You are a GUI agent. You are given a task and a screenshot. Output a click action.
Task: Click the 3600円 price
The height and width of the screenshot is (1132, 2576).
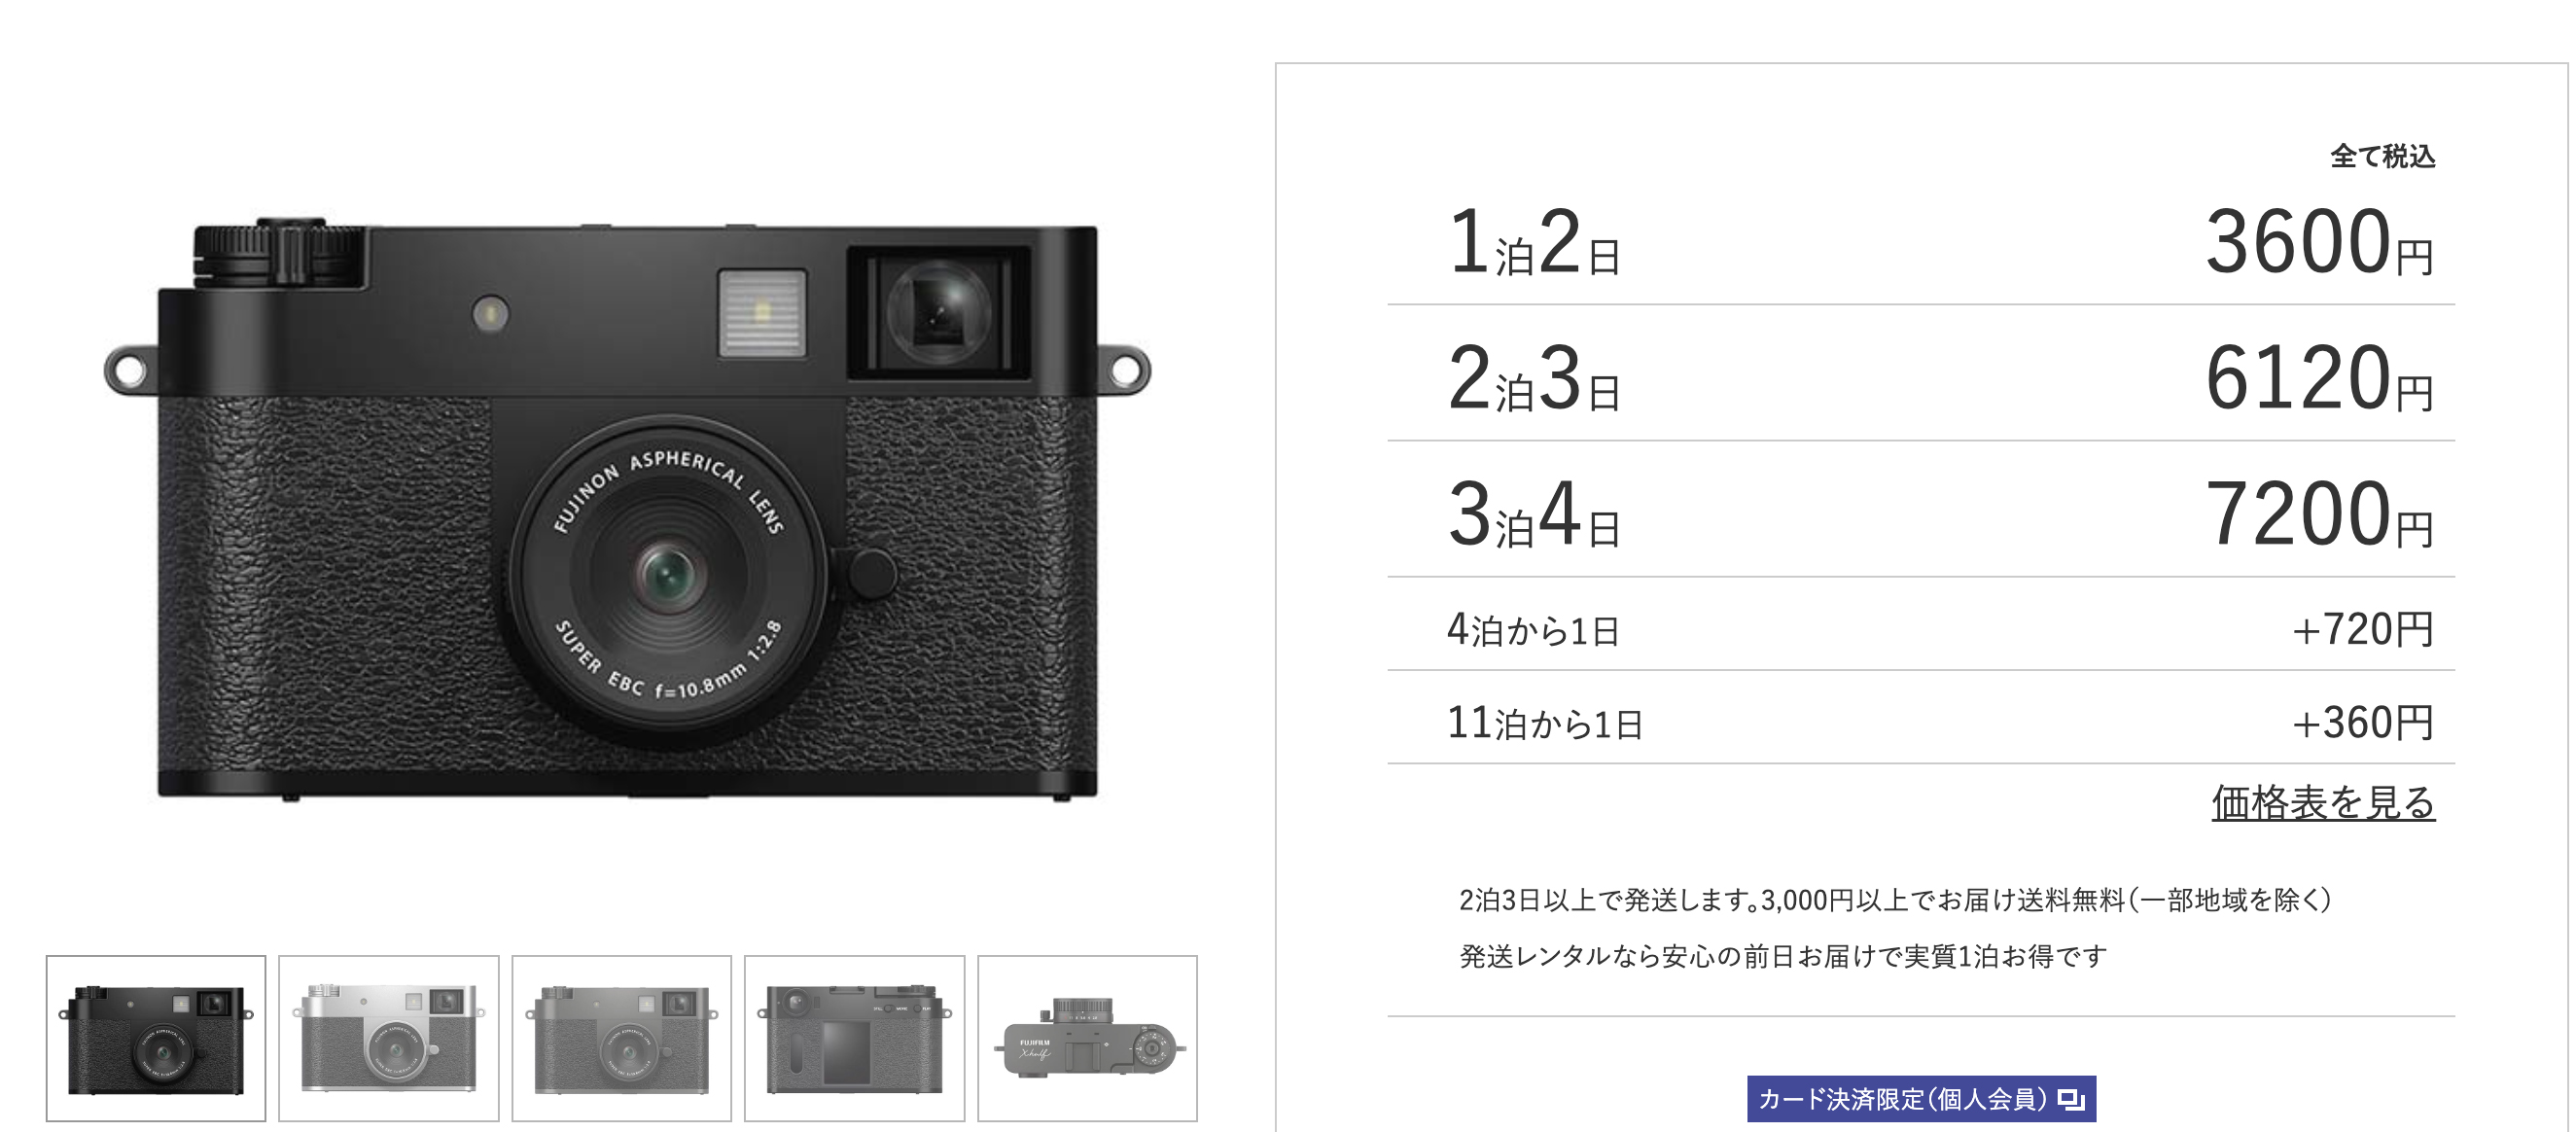[2319, 242]
